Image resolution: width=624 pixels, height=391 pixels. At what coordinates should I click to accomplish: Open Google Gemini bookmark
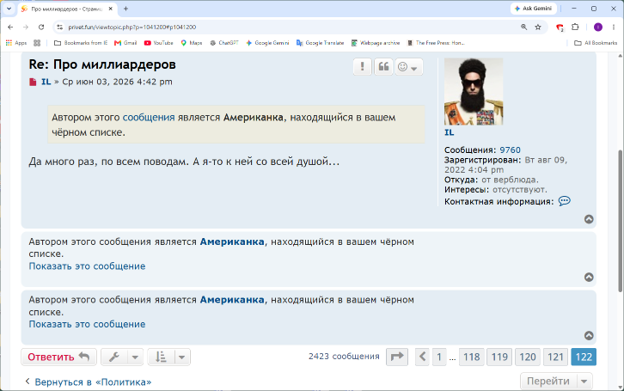(267, 43)
